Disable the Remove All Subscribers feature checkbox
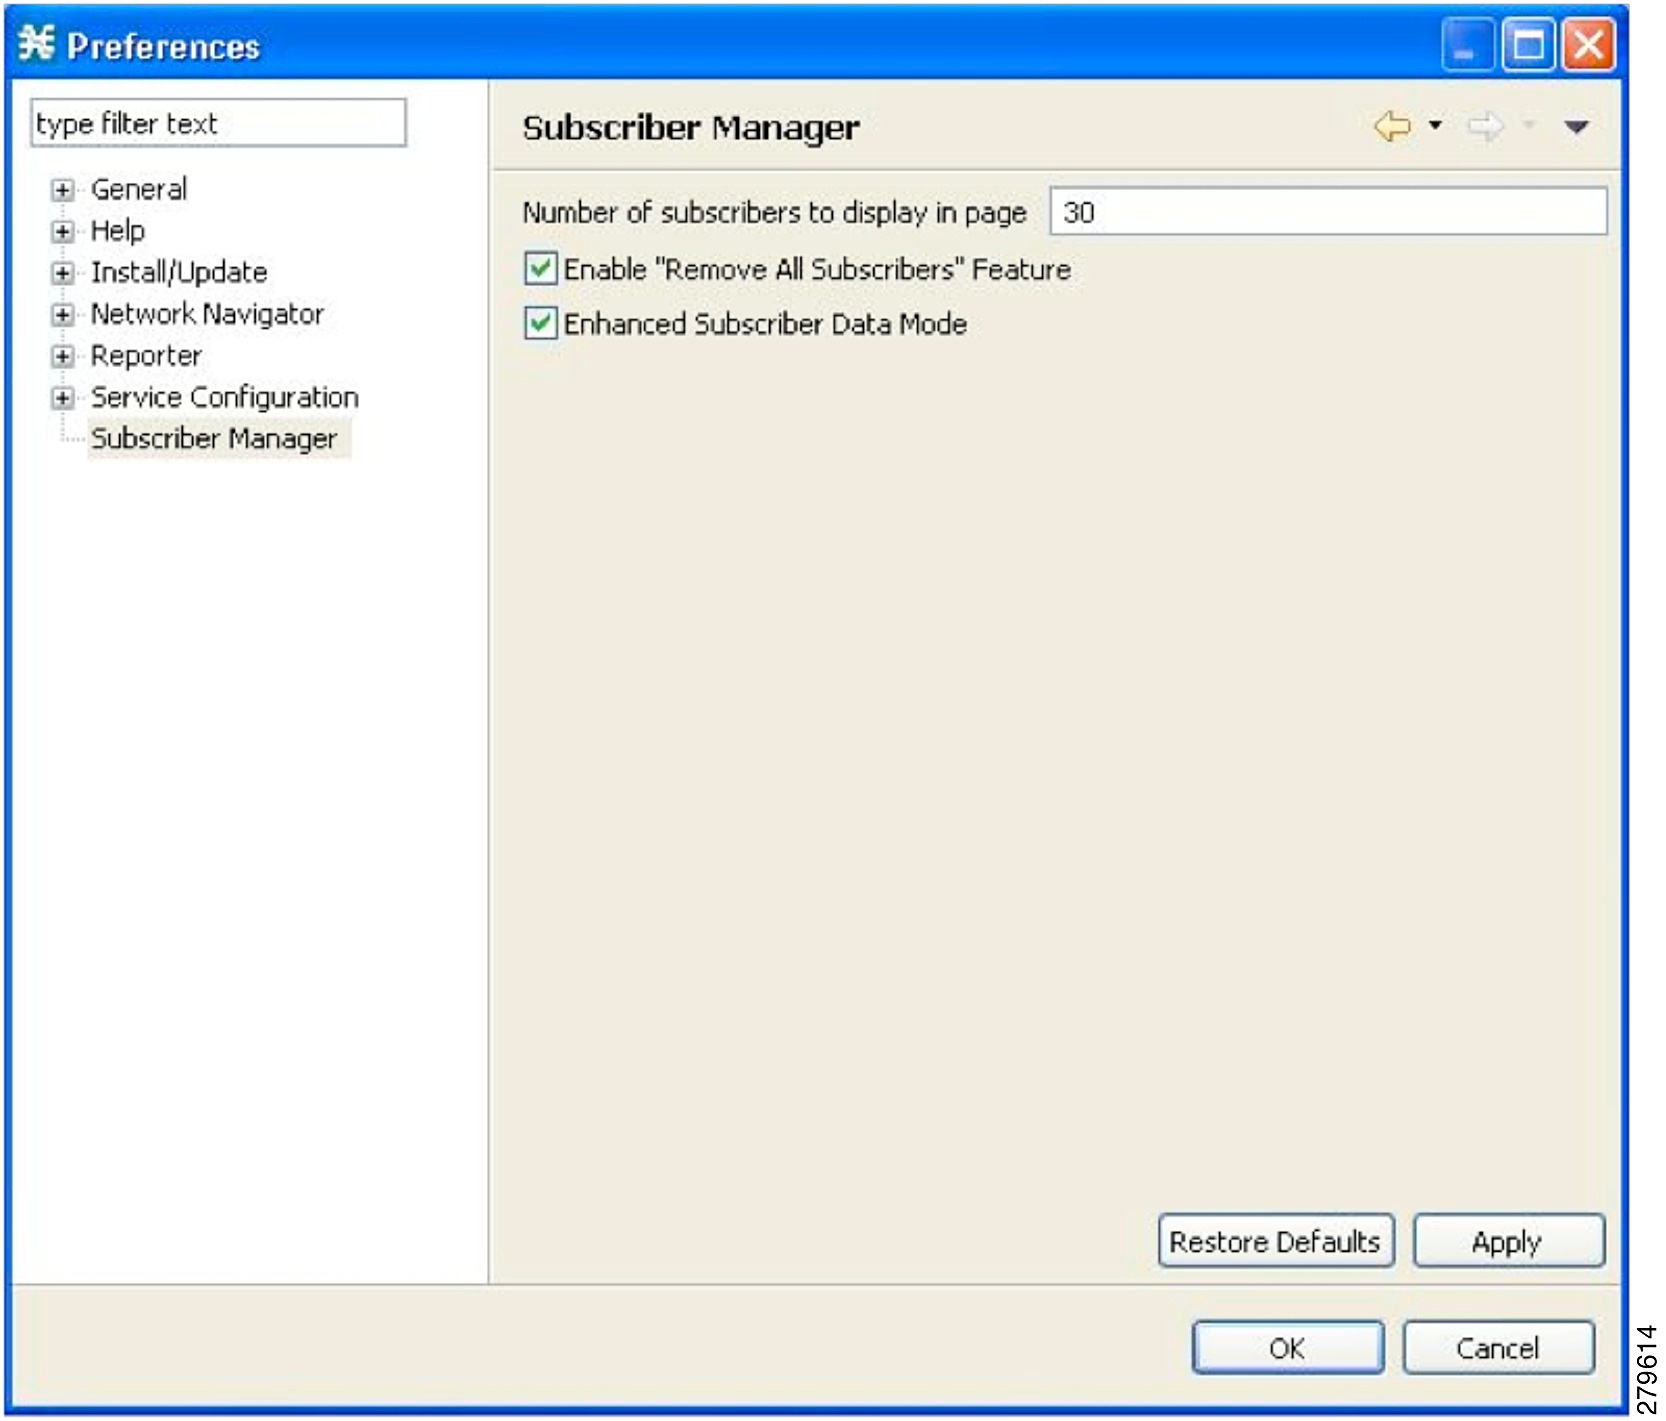 tap(538, 269)
